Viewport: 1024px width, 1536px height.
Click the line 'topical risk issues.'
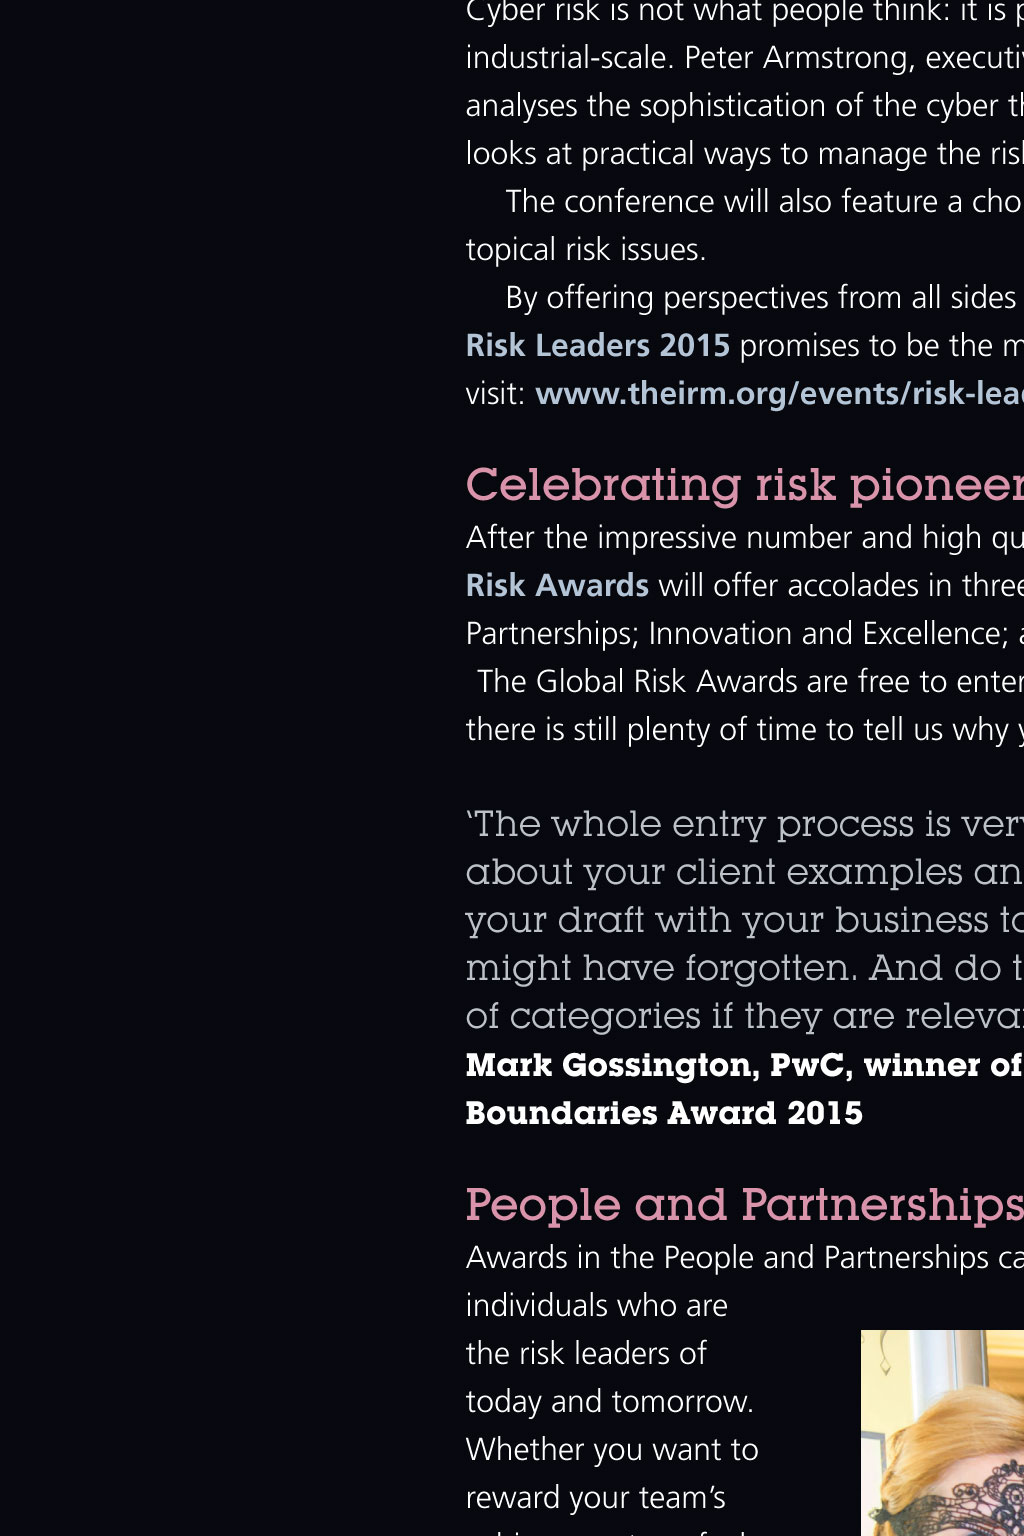tap(586, 250)
